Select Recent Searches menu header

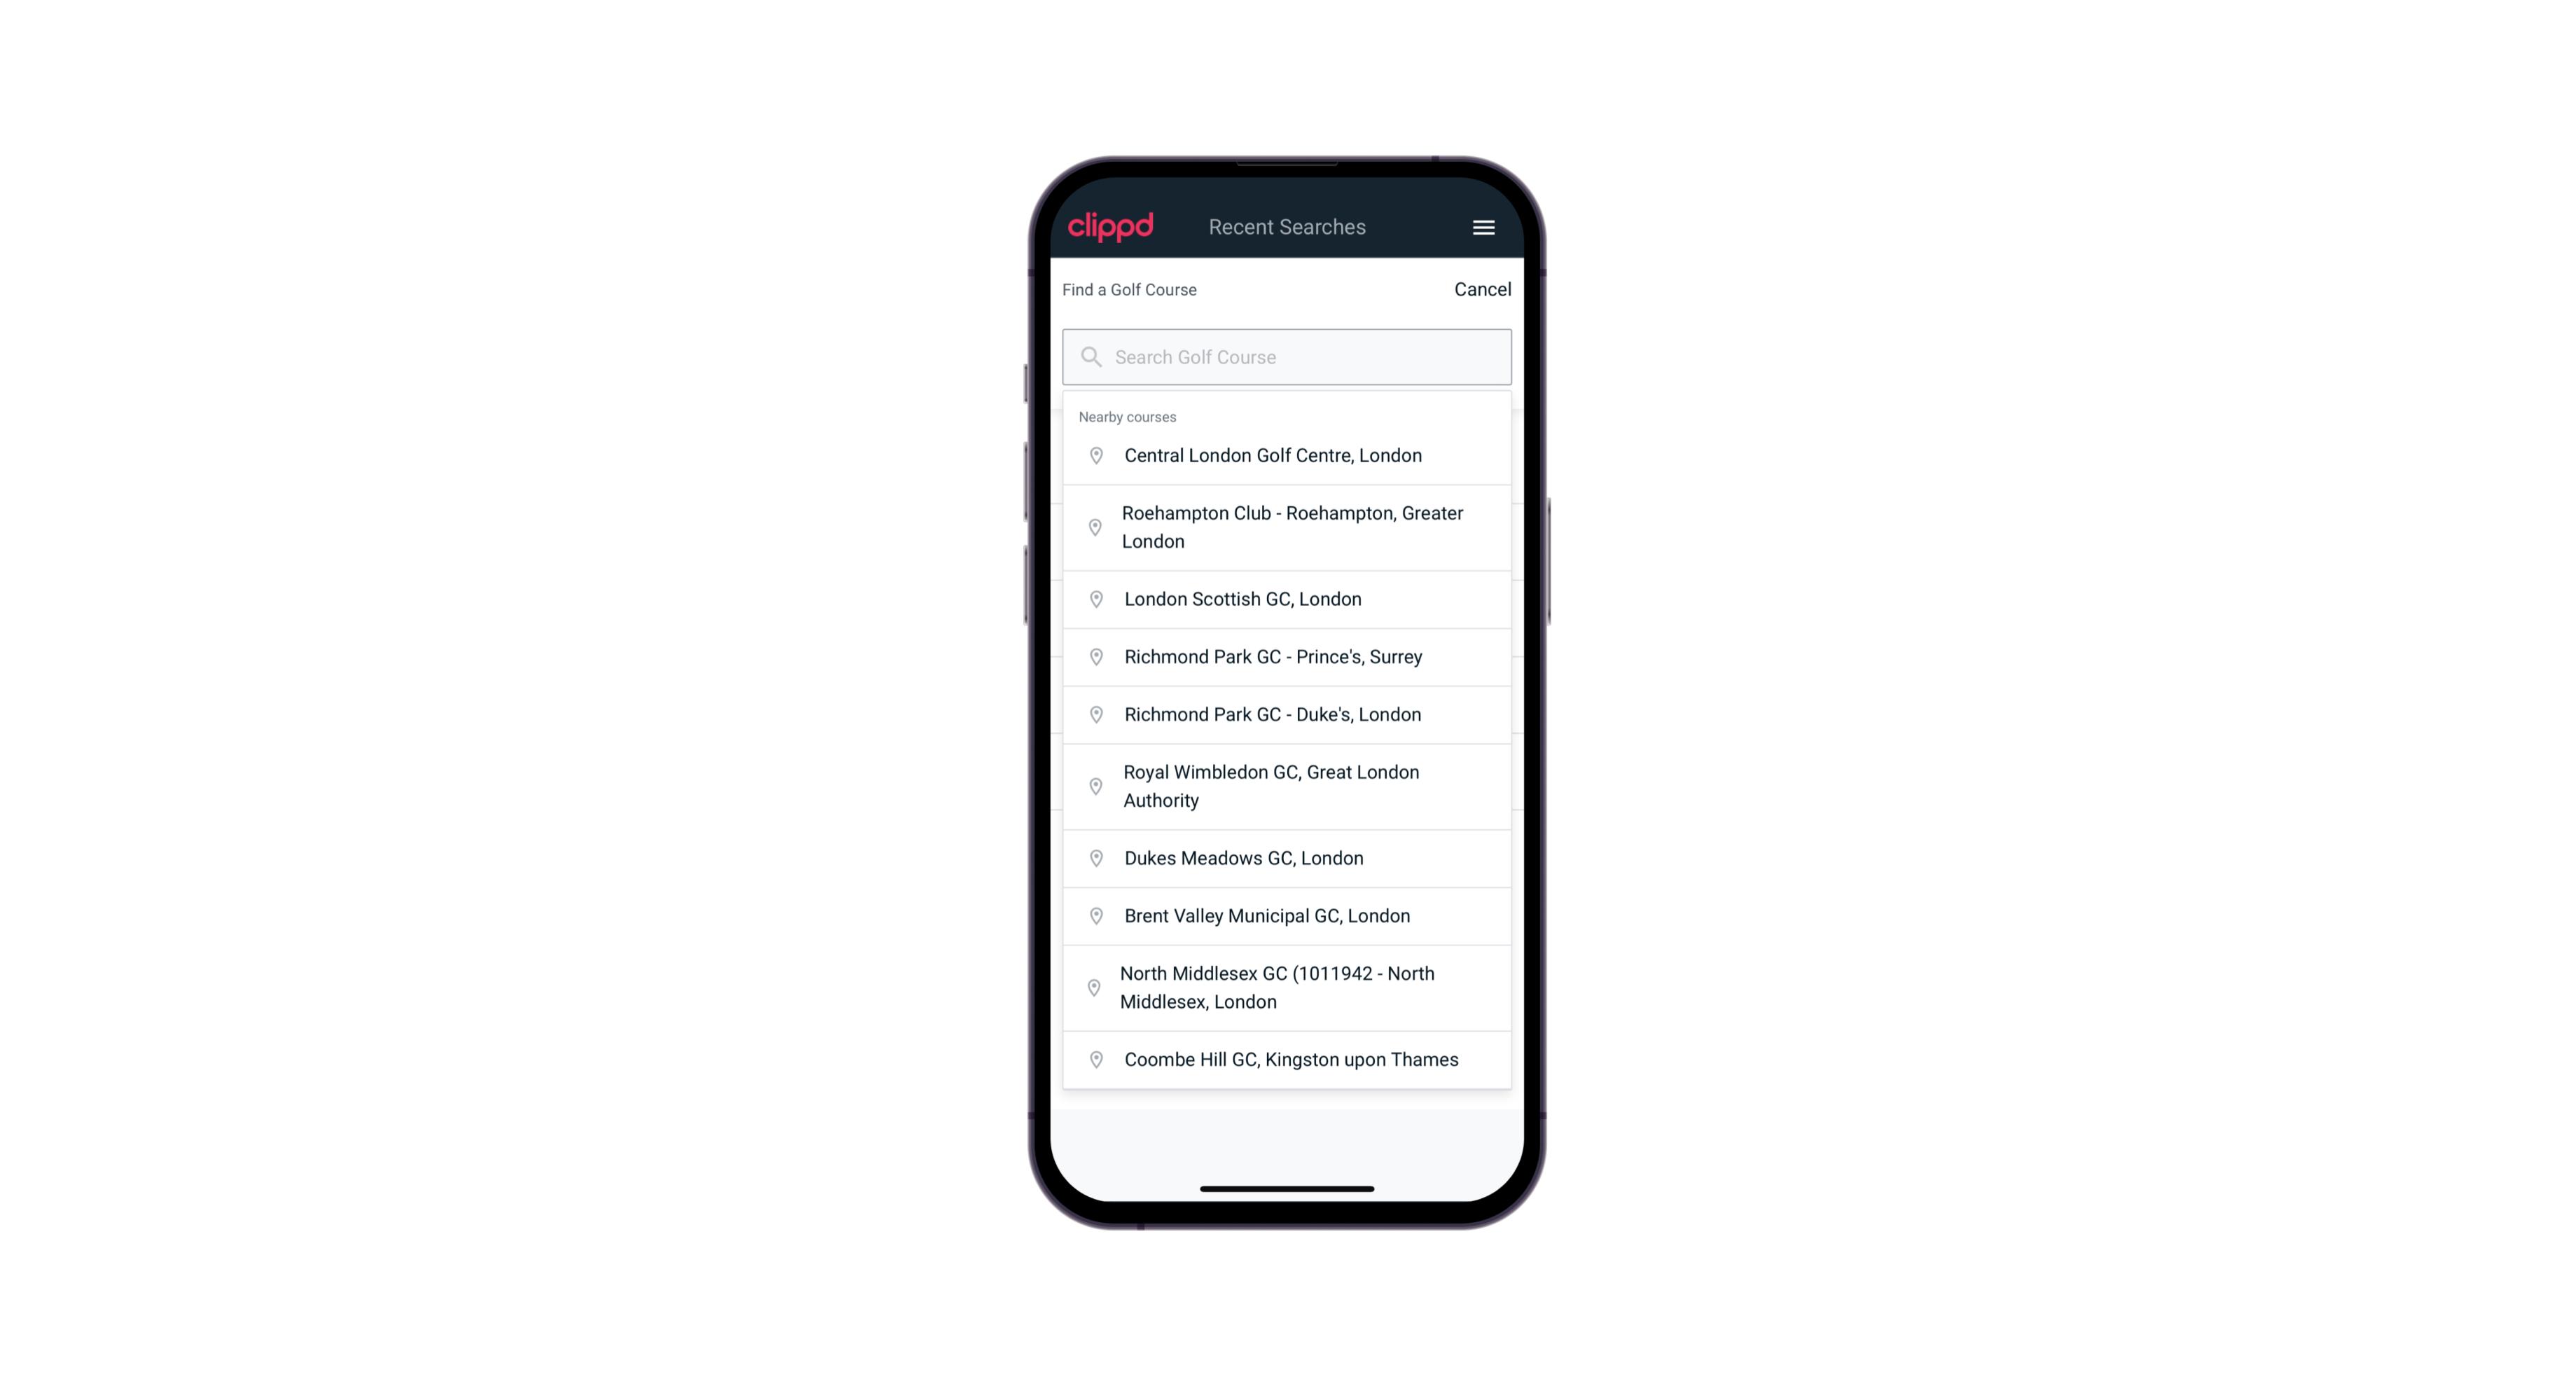point(1287,227)
